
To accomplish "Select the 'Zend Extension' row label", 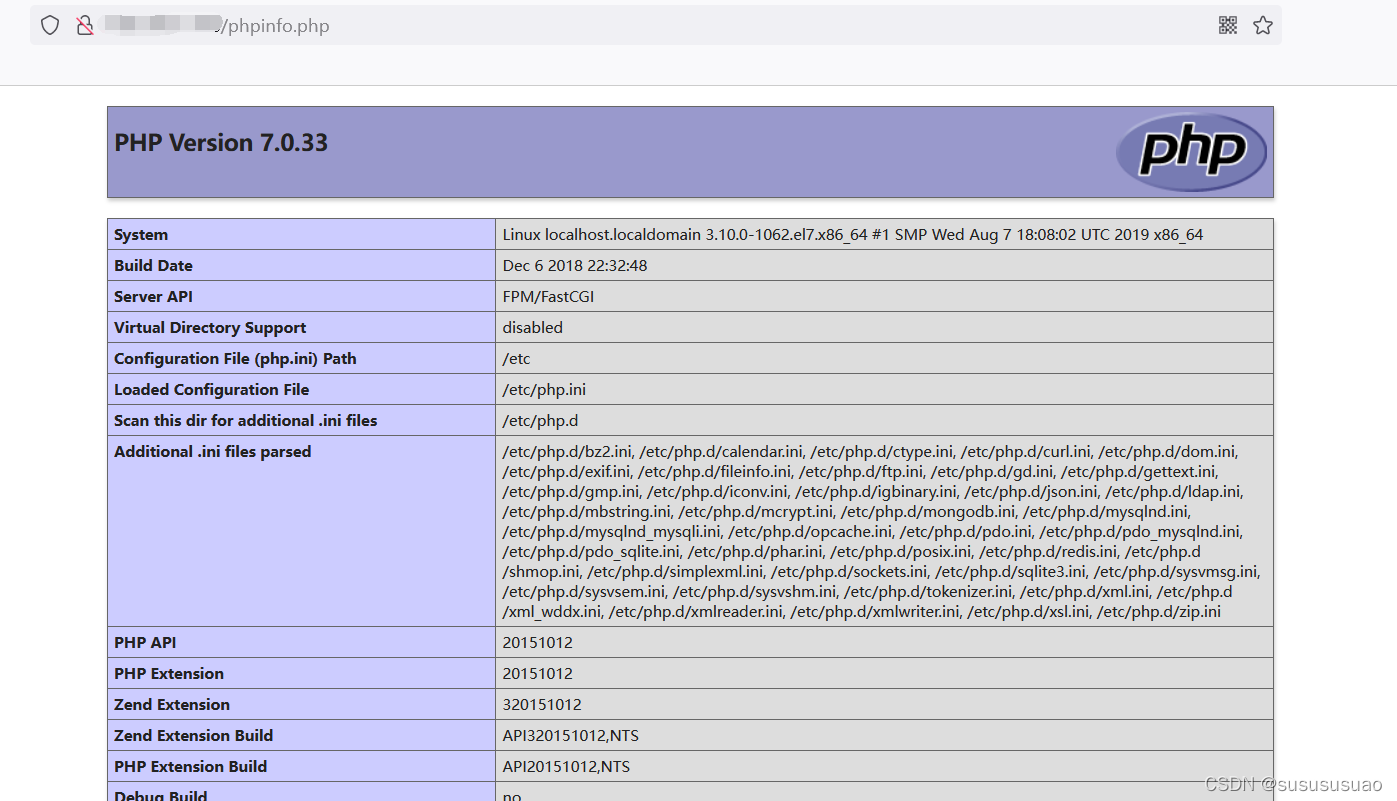I will tap(172, 705).
